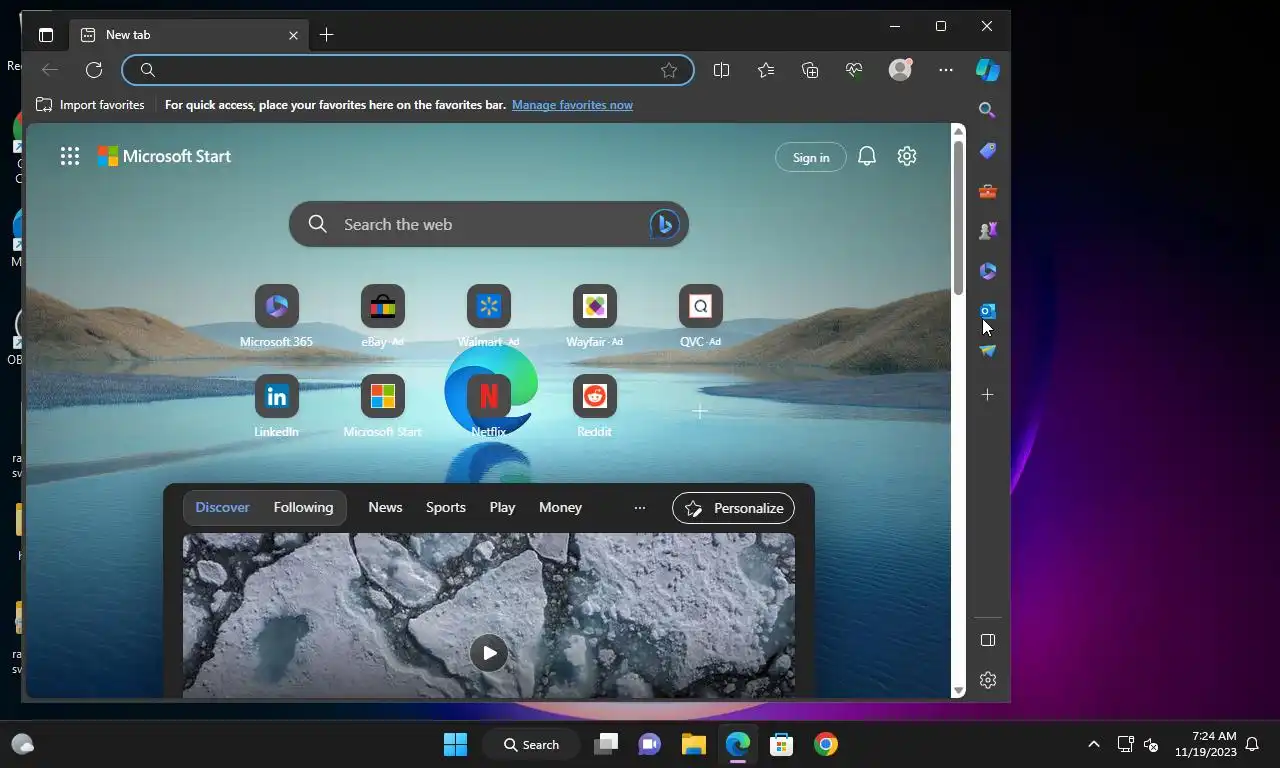Add a quick link with plus
Viewport: 1280px width, 768px height.
(700, 412)
